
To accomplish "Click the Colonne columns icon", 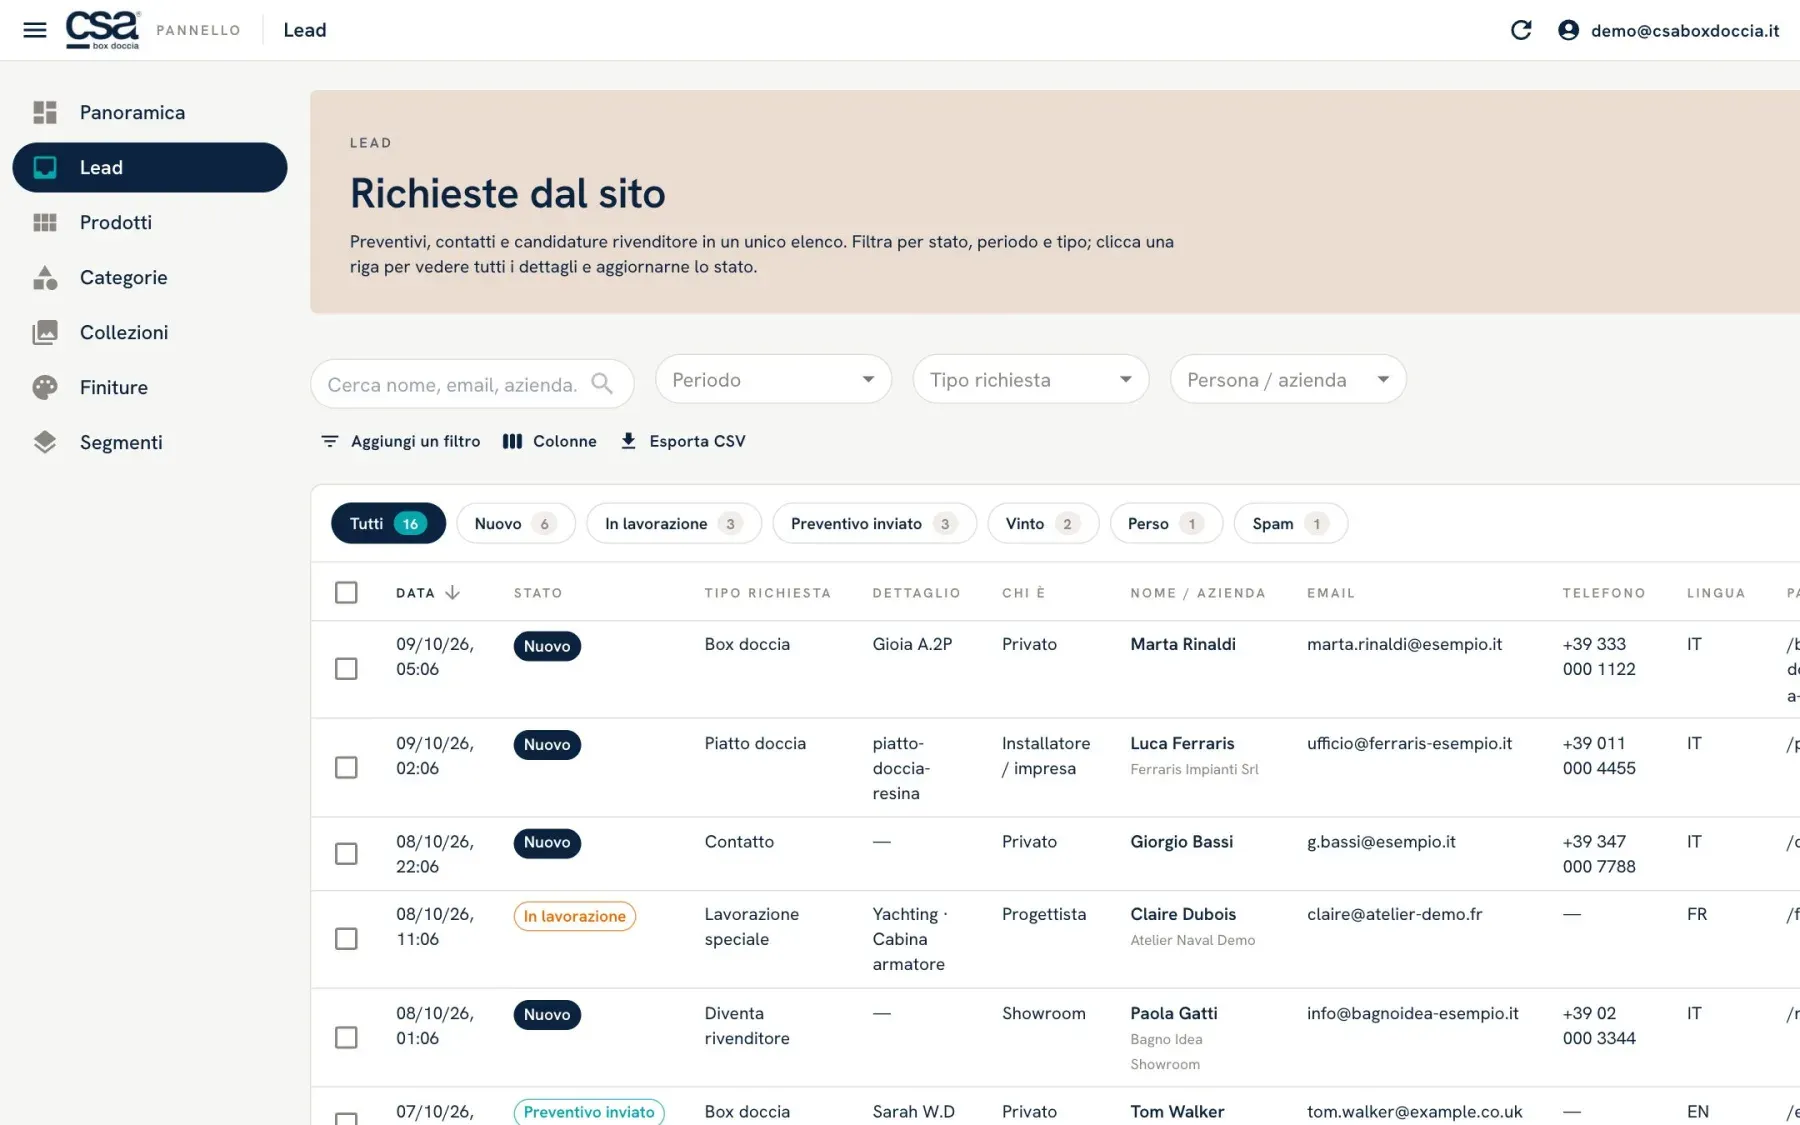I will pyautogui.click(x=512, y=441).
